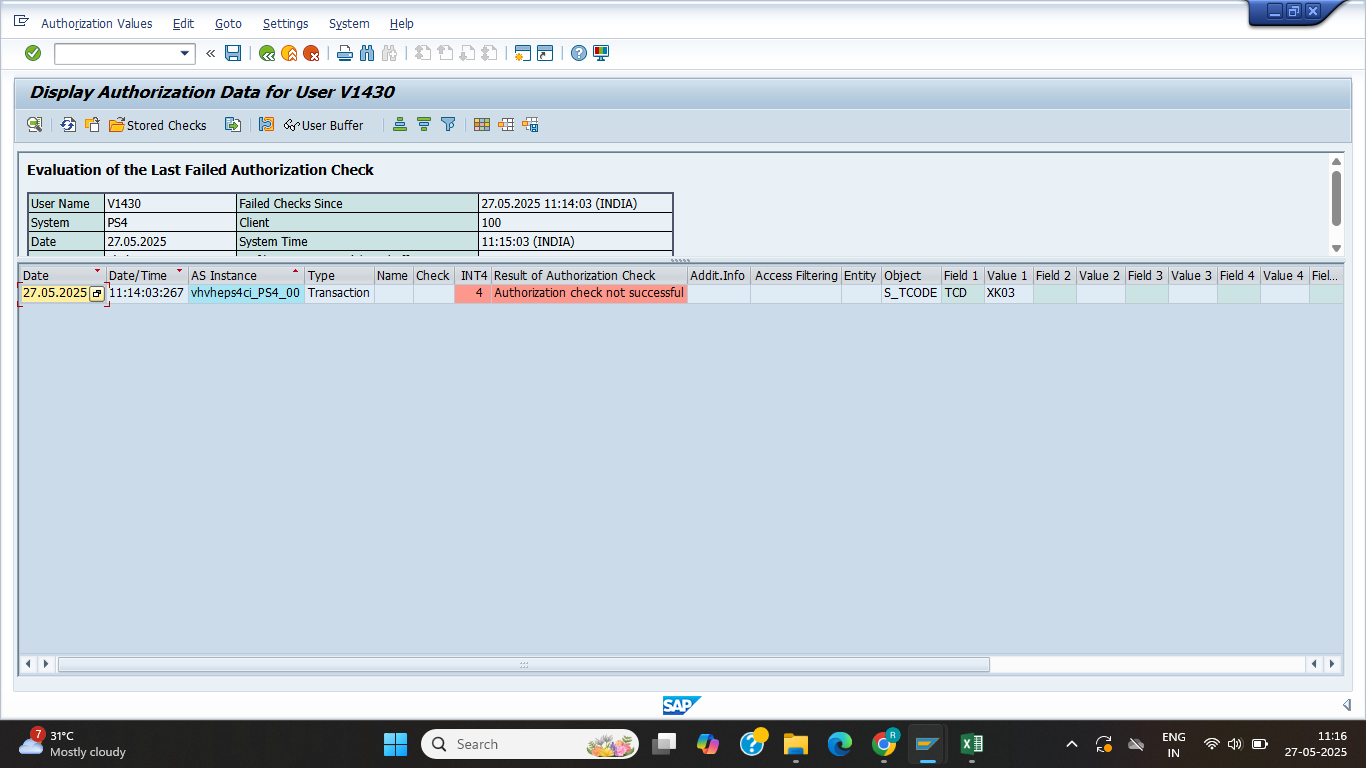
Task: Open the Settings menu
Action: pyautogui.click(x=285, y=23)
